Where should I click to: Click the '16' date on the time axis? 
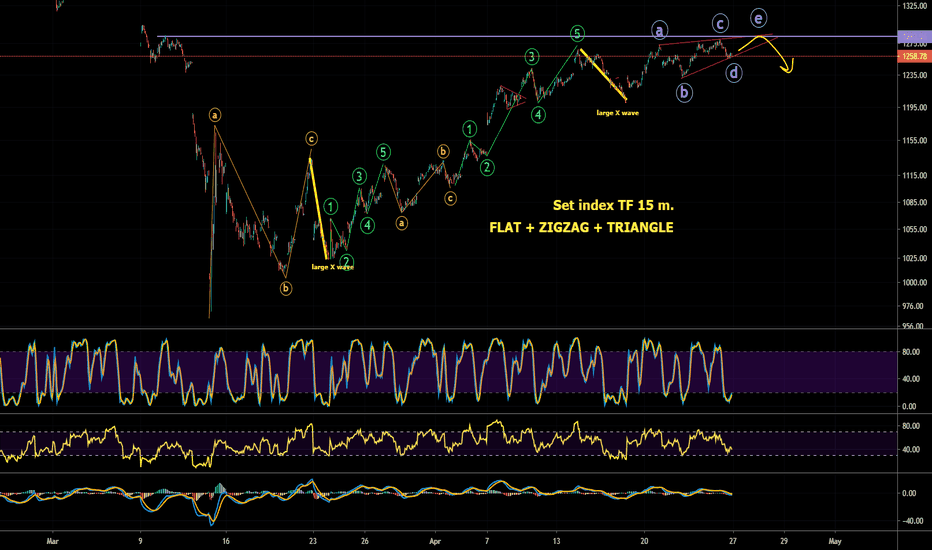tap(226, 541)
